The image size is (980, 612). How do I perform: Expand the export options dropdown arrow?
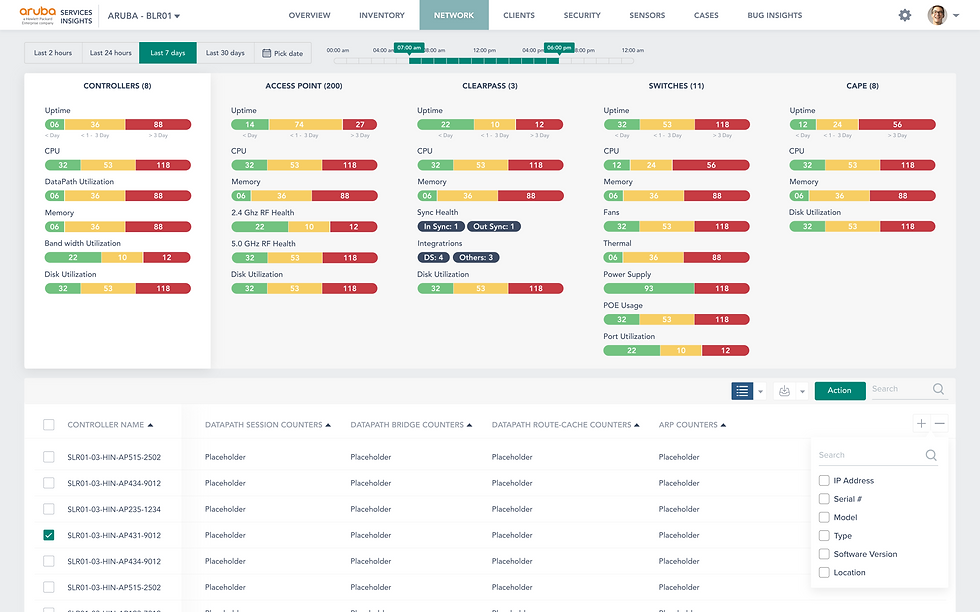[802, 392]
